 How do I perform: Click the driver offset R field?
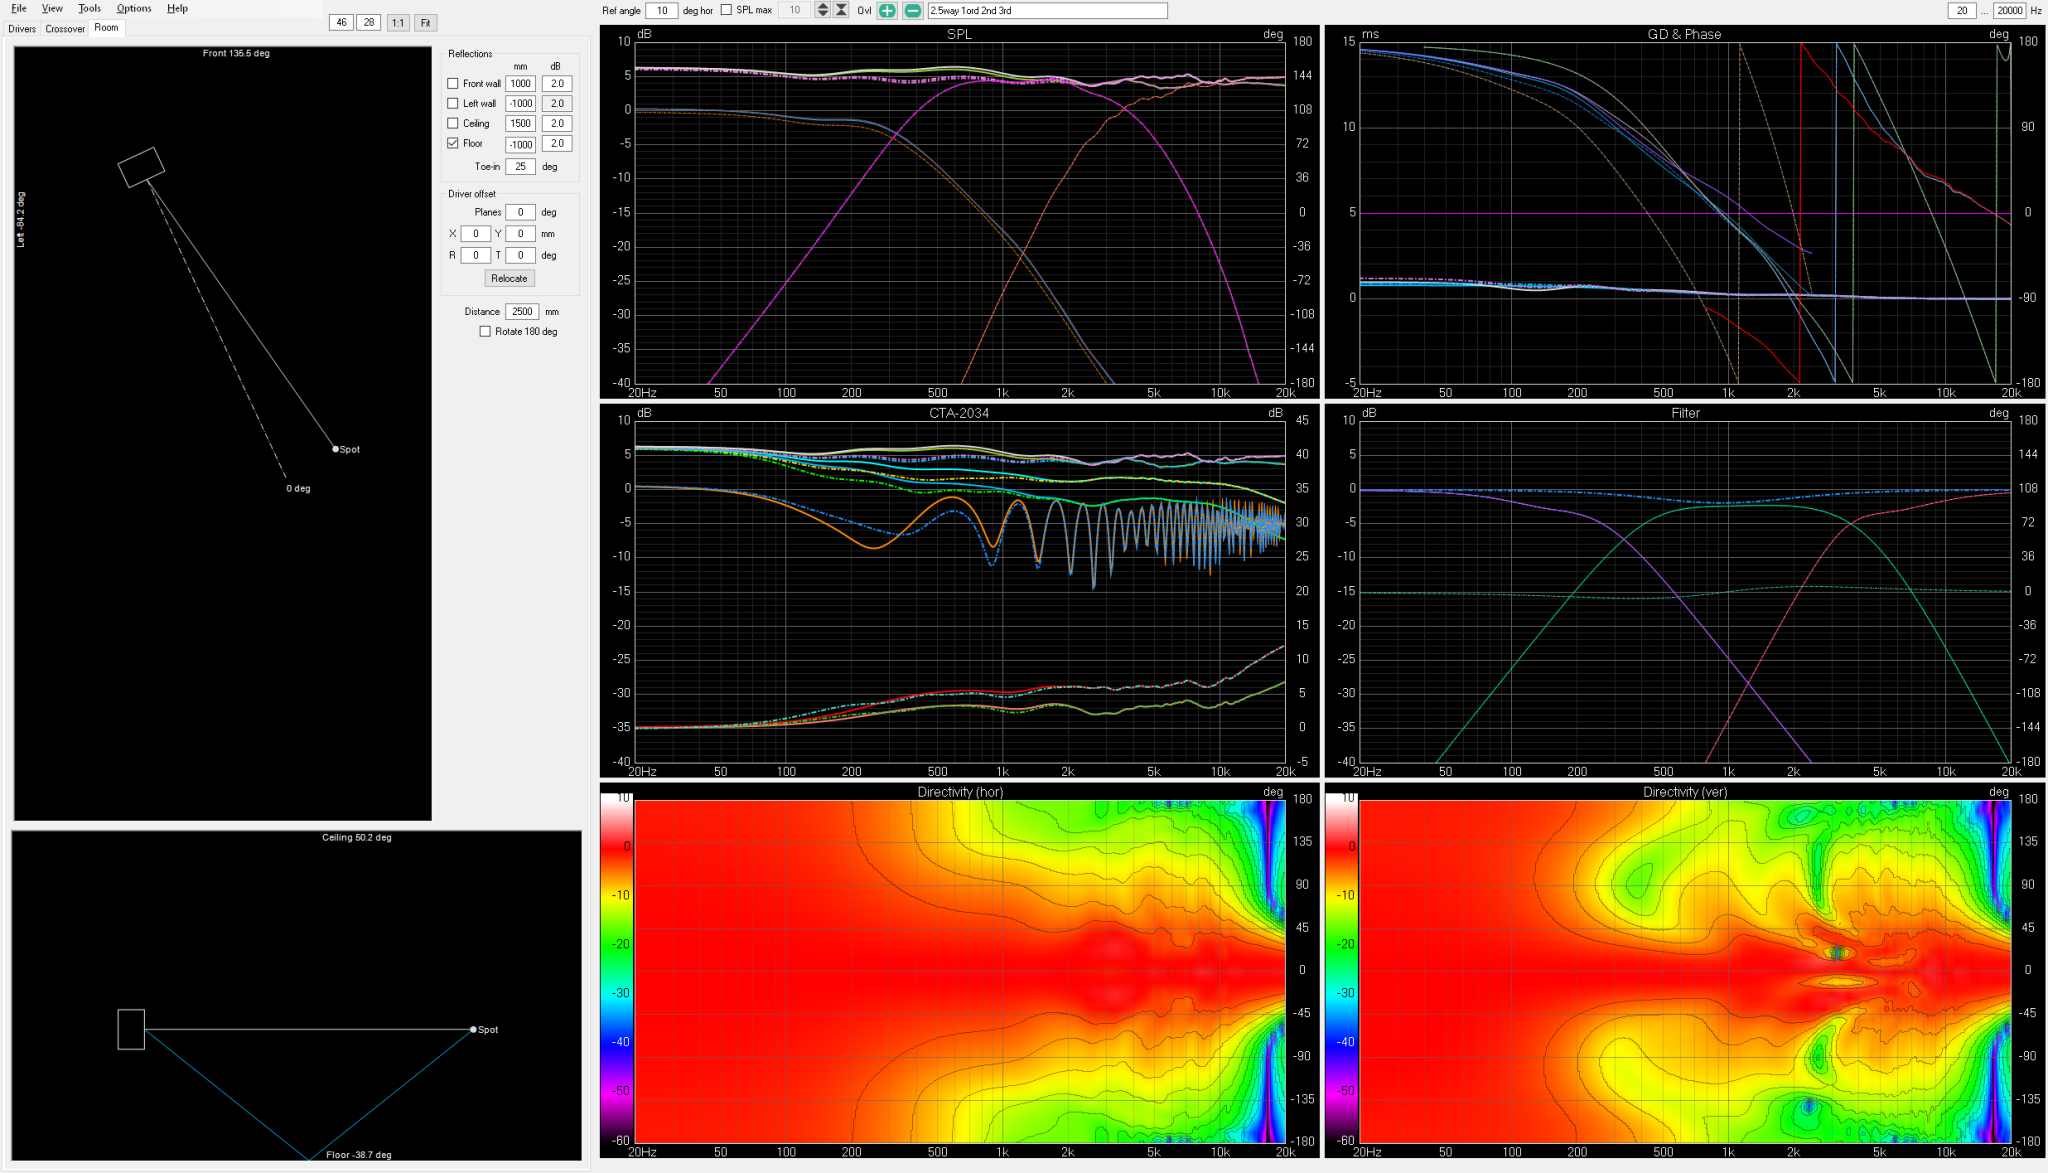tap(476, 256)
